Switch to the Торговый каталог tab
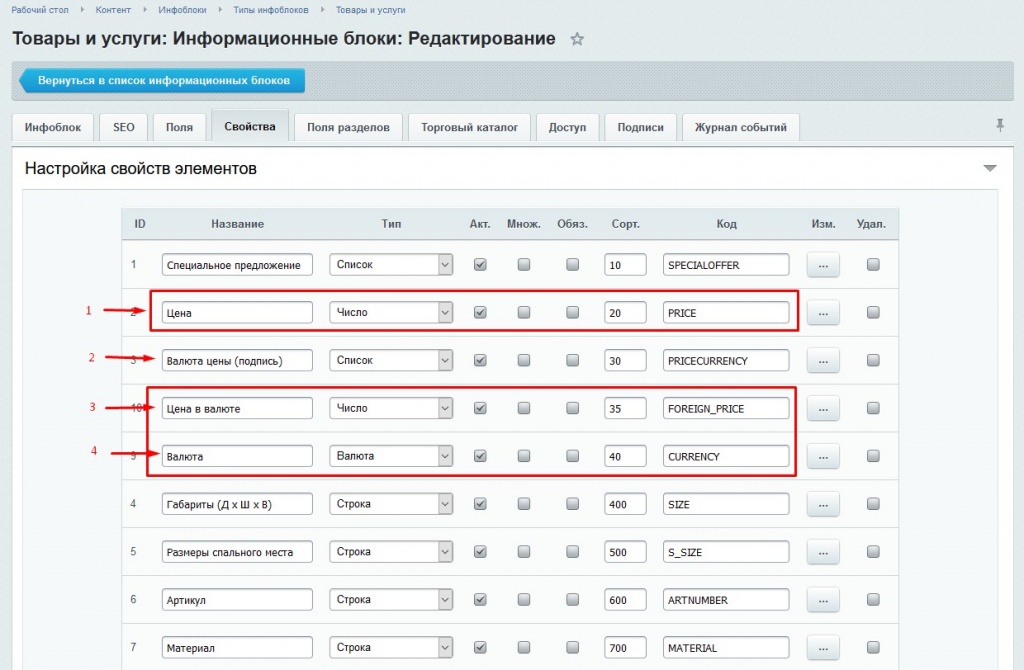Image resolution: width=1024 pixels, height=670 pixels. (469, 127)
